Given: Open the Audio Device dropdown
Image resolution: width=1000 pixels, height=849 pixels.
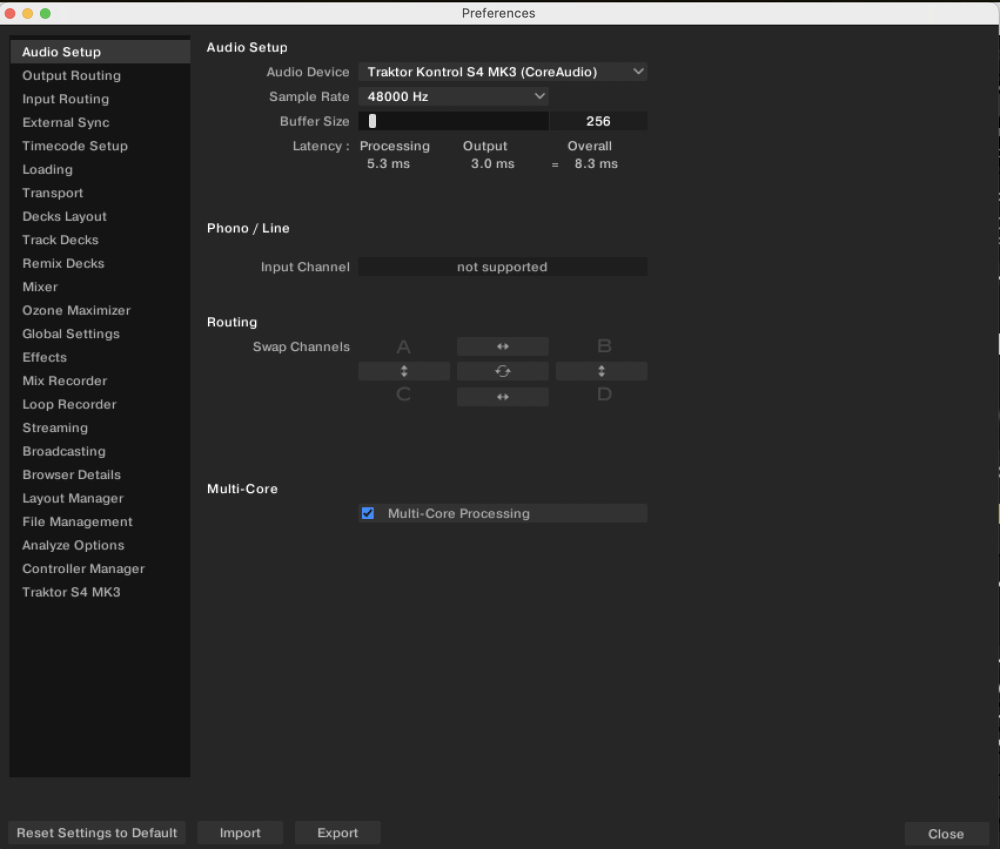Looking at the screenshot, I should click(x=503, y=72).
